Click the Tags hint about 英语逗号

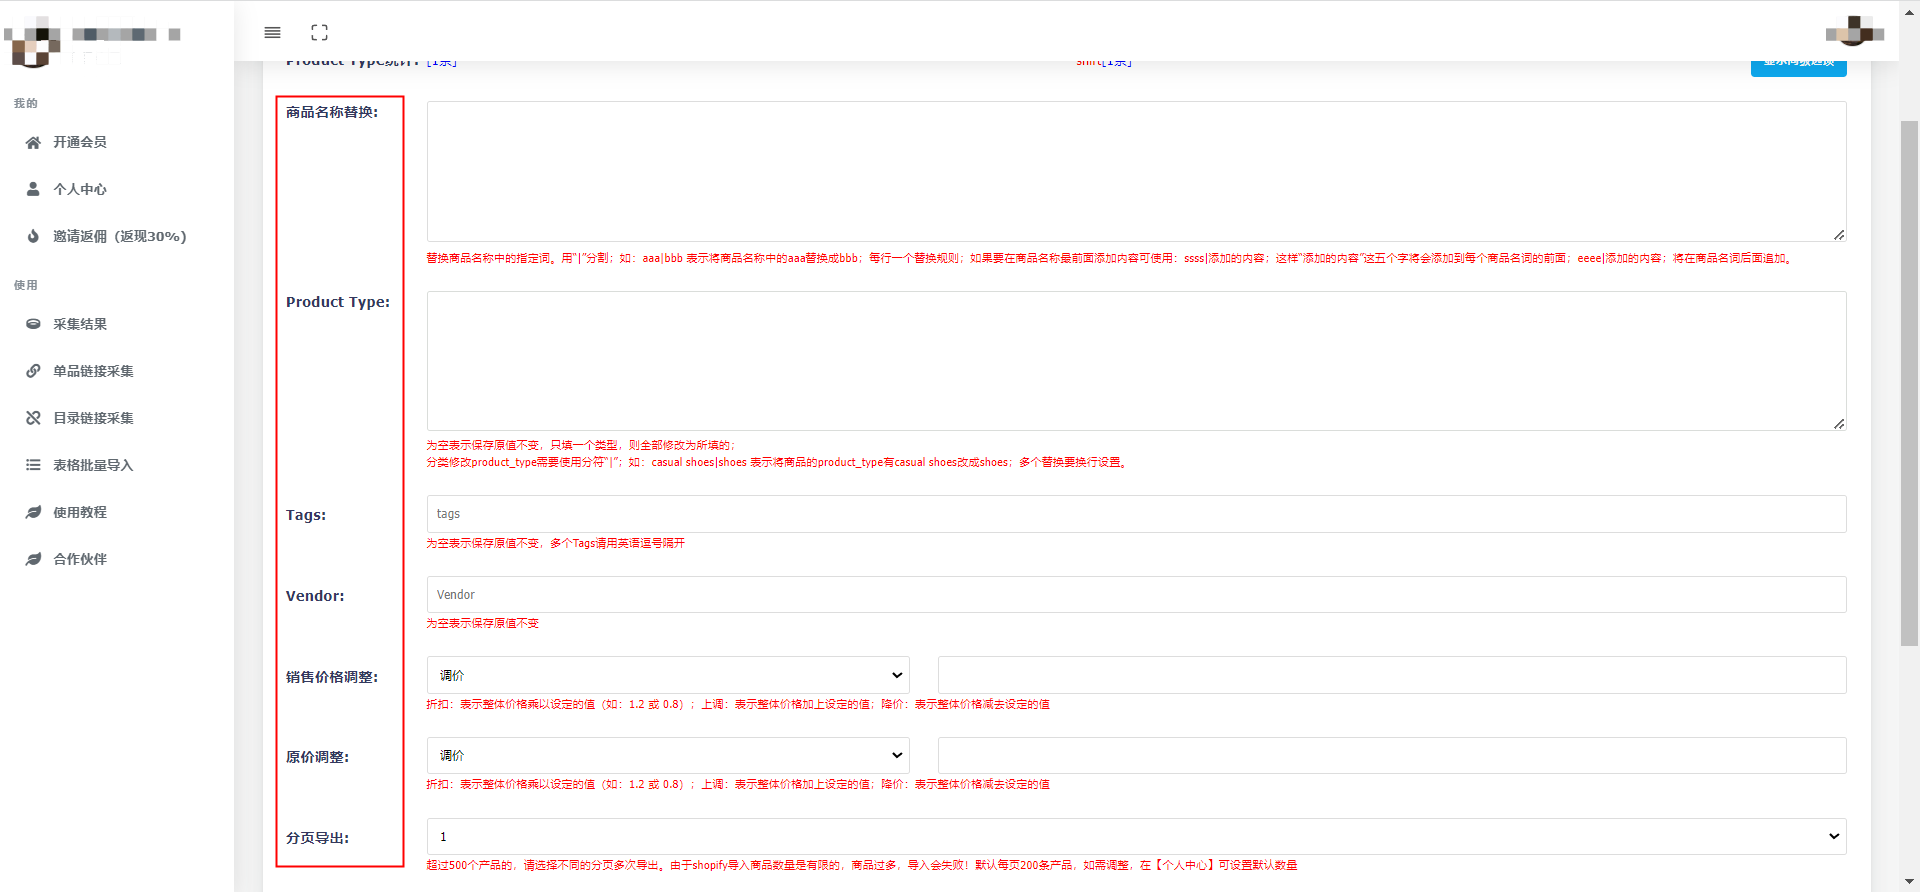tap(556, 543)
